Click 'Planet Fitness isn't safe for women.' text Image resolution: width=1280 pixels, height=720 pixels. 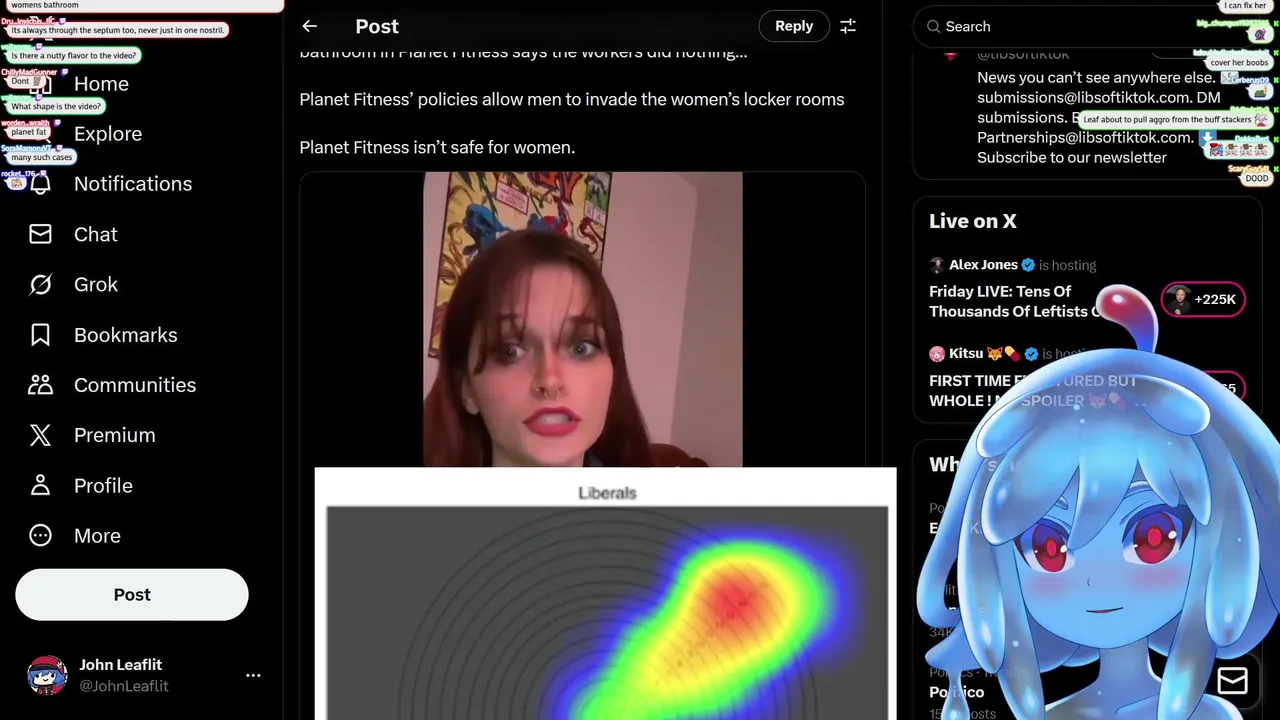tap(437, 148)
